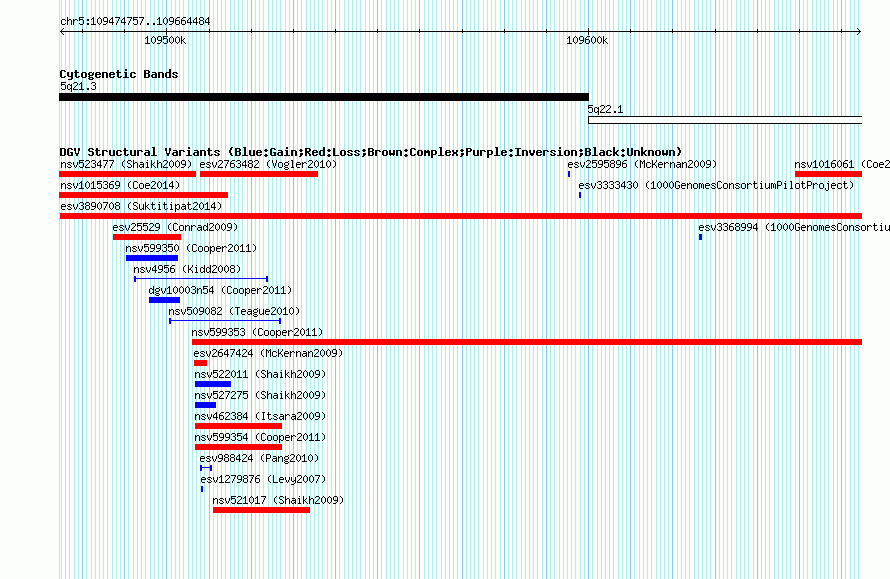Click the esv1279876 (Levy2007) label
This screenshot has width=890, height=579.
click(x=263, y=479)
